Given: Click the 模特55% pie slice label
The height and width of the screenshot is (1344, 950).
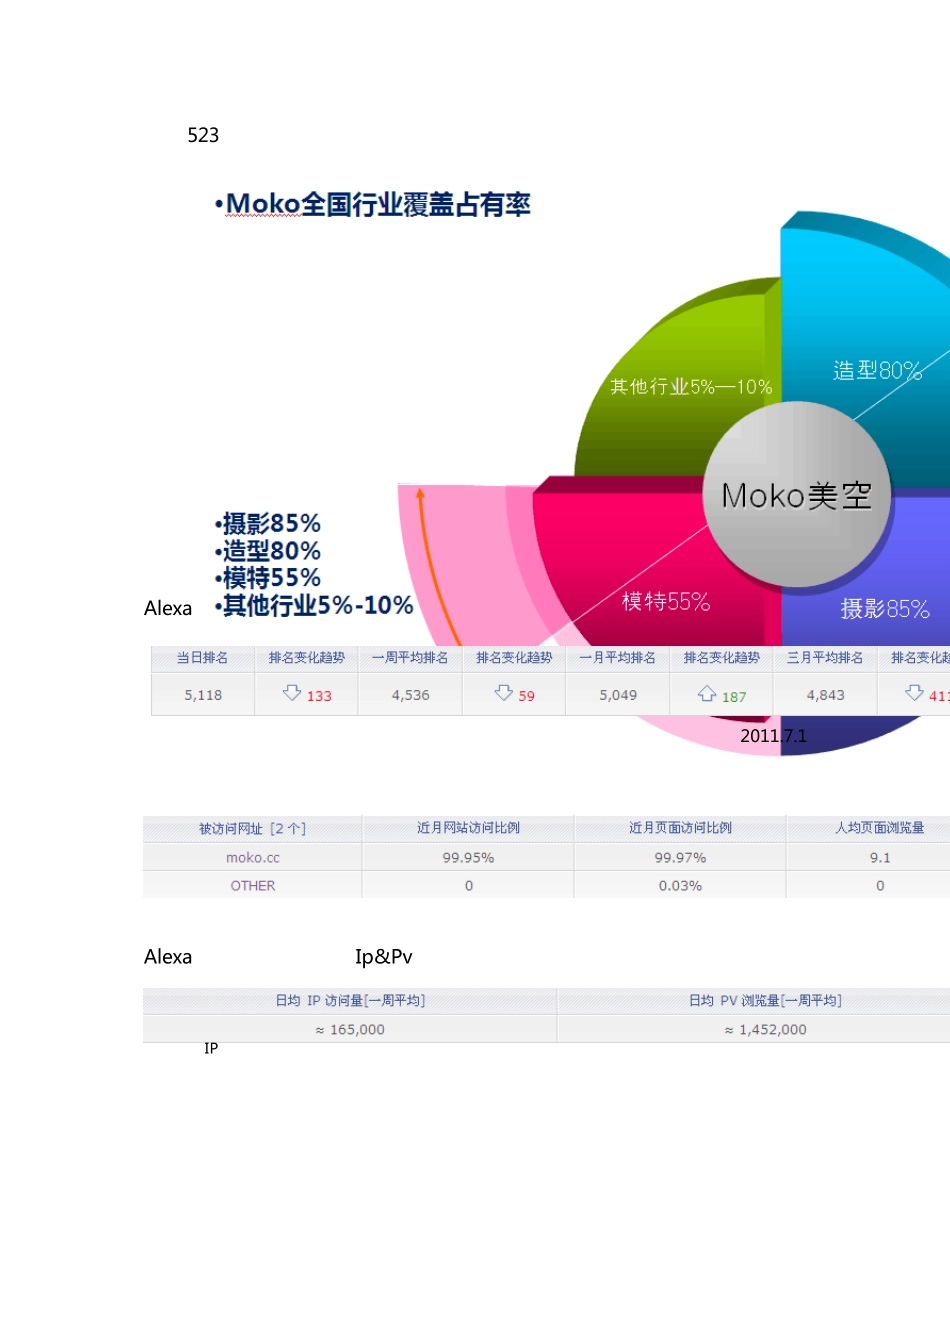Looking at the screenshot, I should [666, 601].
